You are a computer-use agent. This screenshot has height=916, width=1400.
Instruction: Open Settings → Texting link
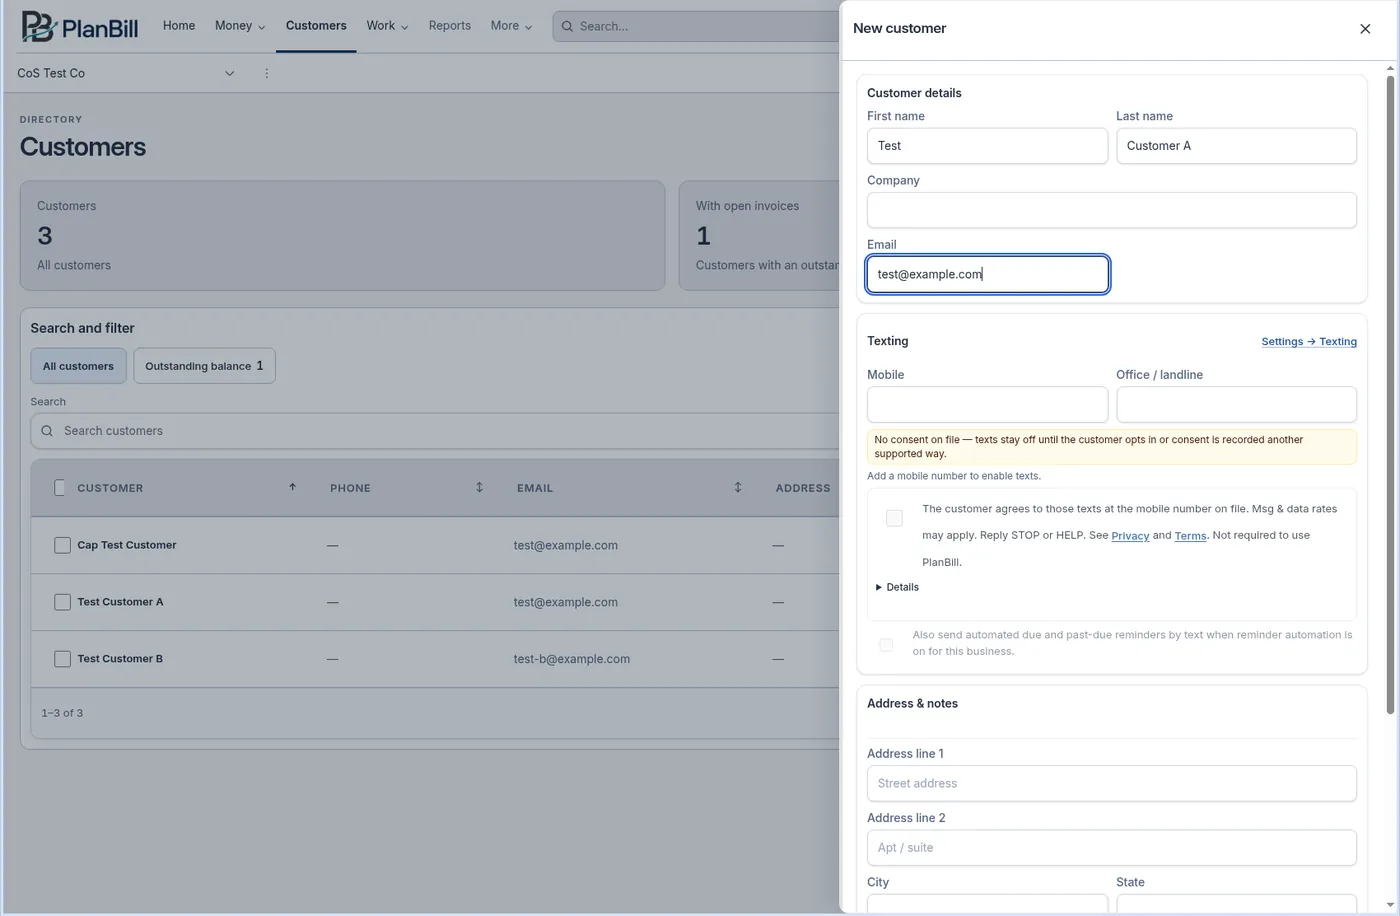click(x=1309, y=342)
